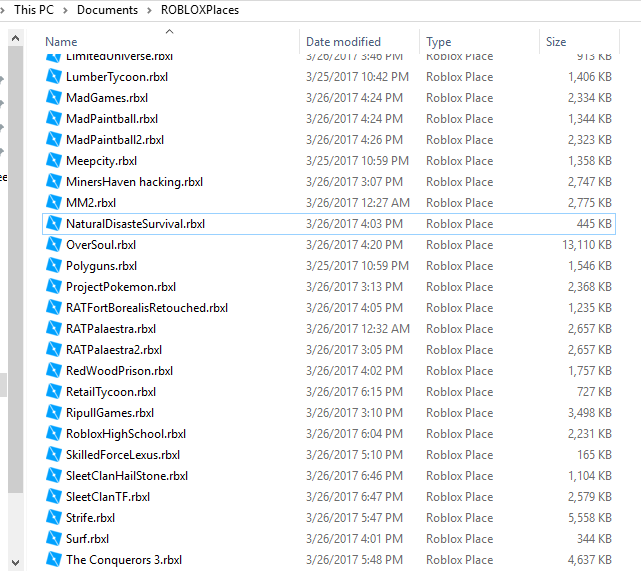641x575 pixels.
Task: Expand breadcrumb arrow after This PC
Action: 65,10
